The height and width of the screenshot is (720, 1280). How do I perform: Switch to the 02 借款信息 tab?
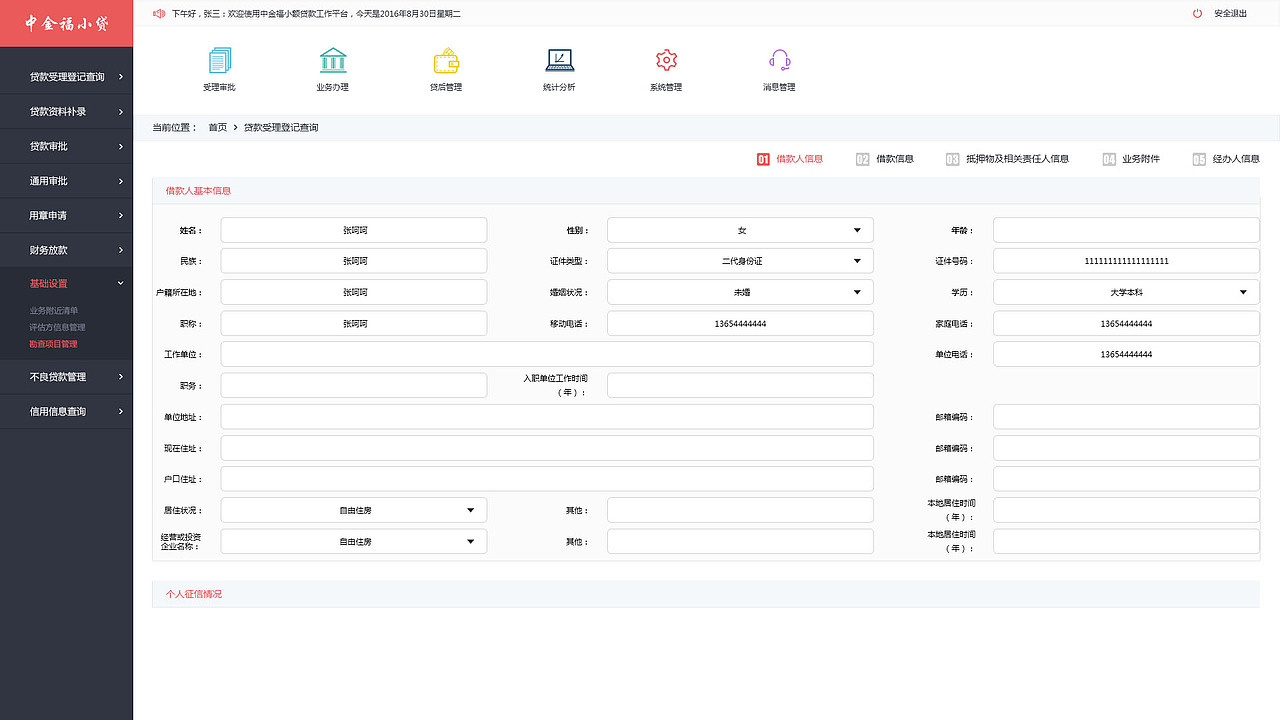(885, 159)
